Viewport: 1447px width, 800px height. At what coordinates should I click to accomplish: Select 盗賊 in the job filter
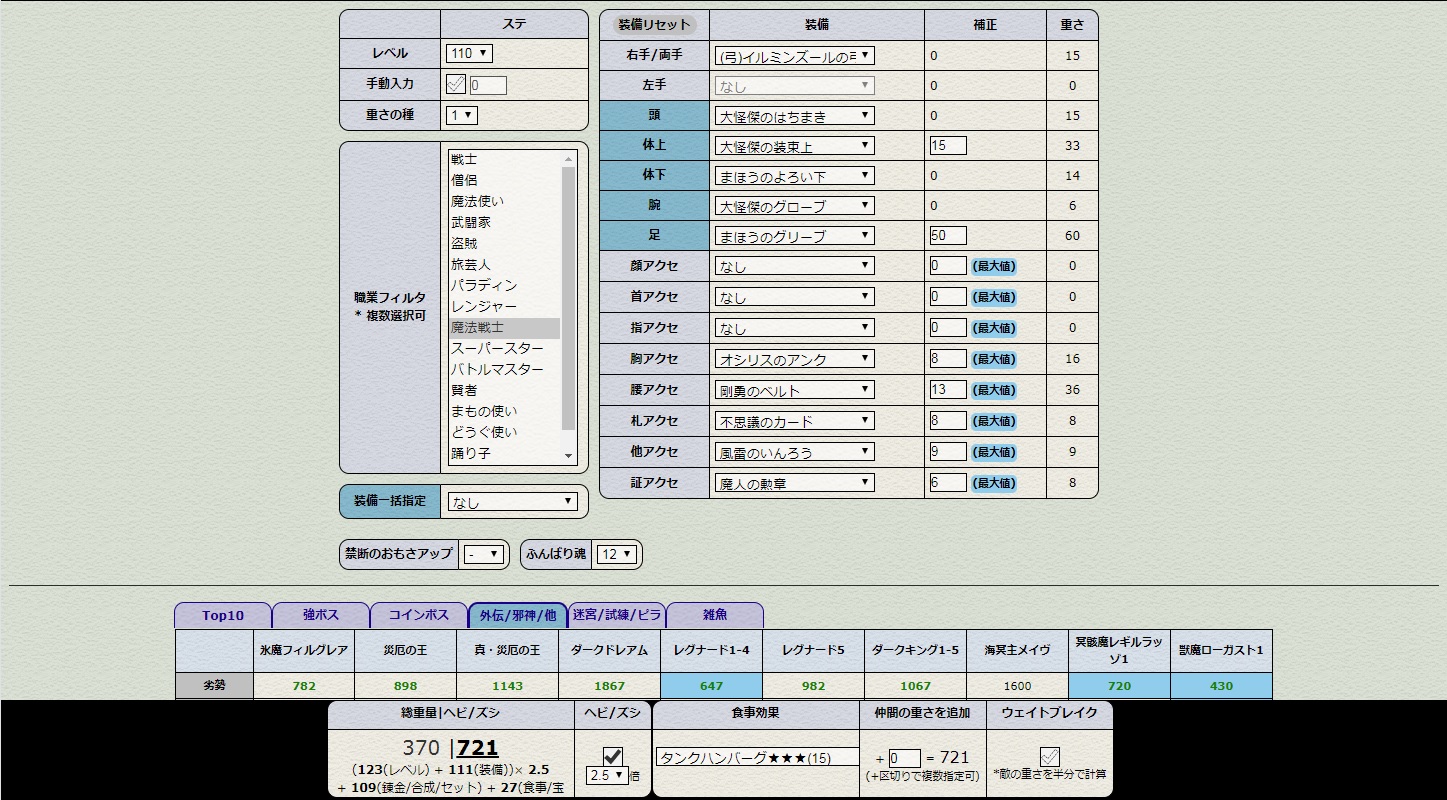(x=504, y=243)
